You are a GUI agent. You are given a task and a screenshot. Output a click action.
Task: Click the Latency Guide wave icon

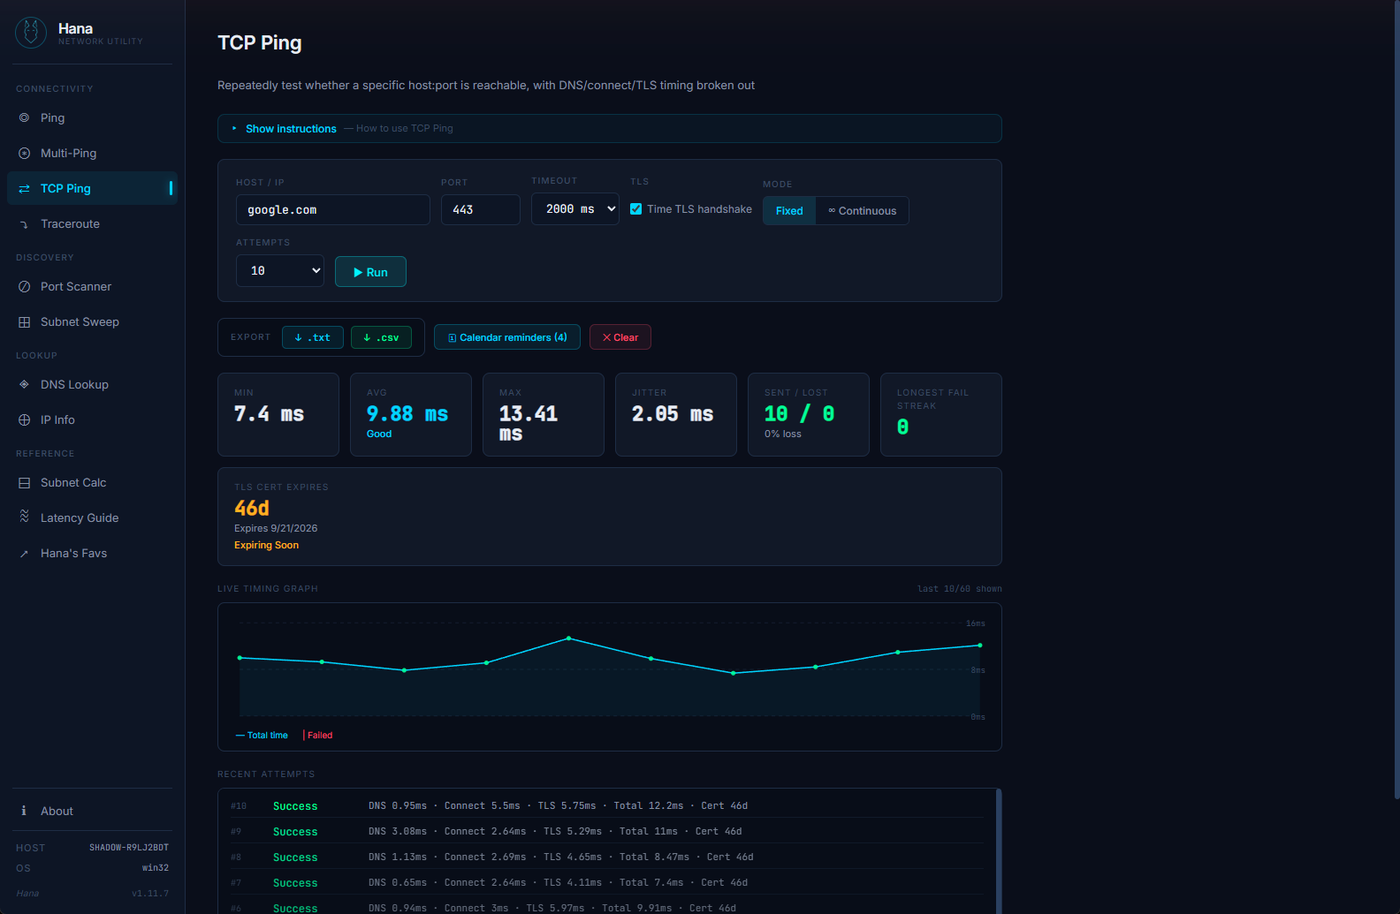tap(24, 517)
